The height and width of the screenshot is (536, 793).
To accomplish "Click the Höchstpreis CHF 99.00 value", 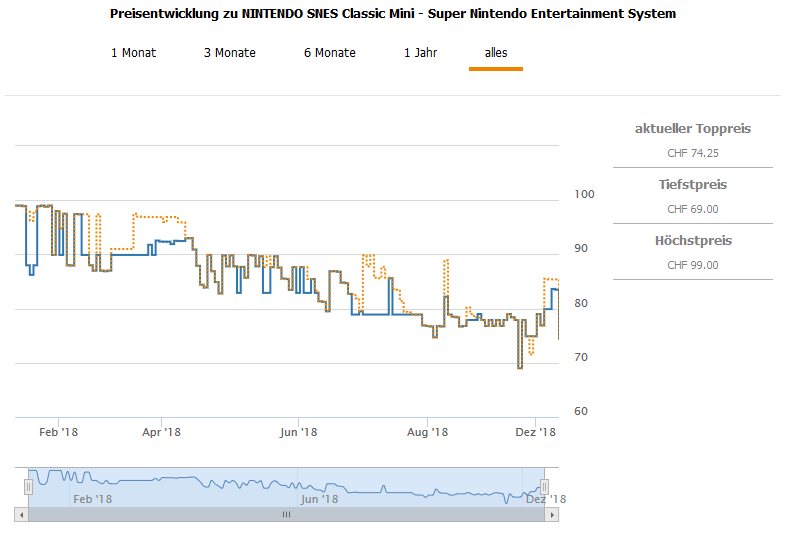I will (692, 265).
